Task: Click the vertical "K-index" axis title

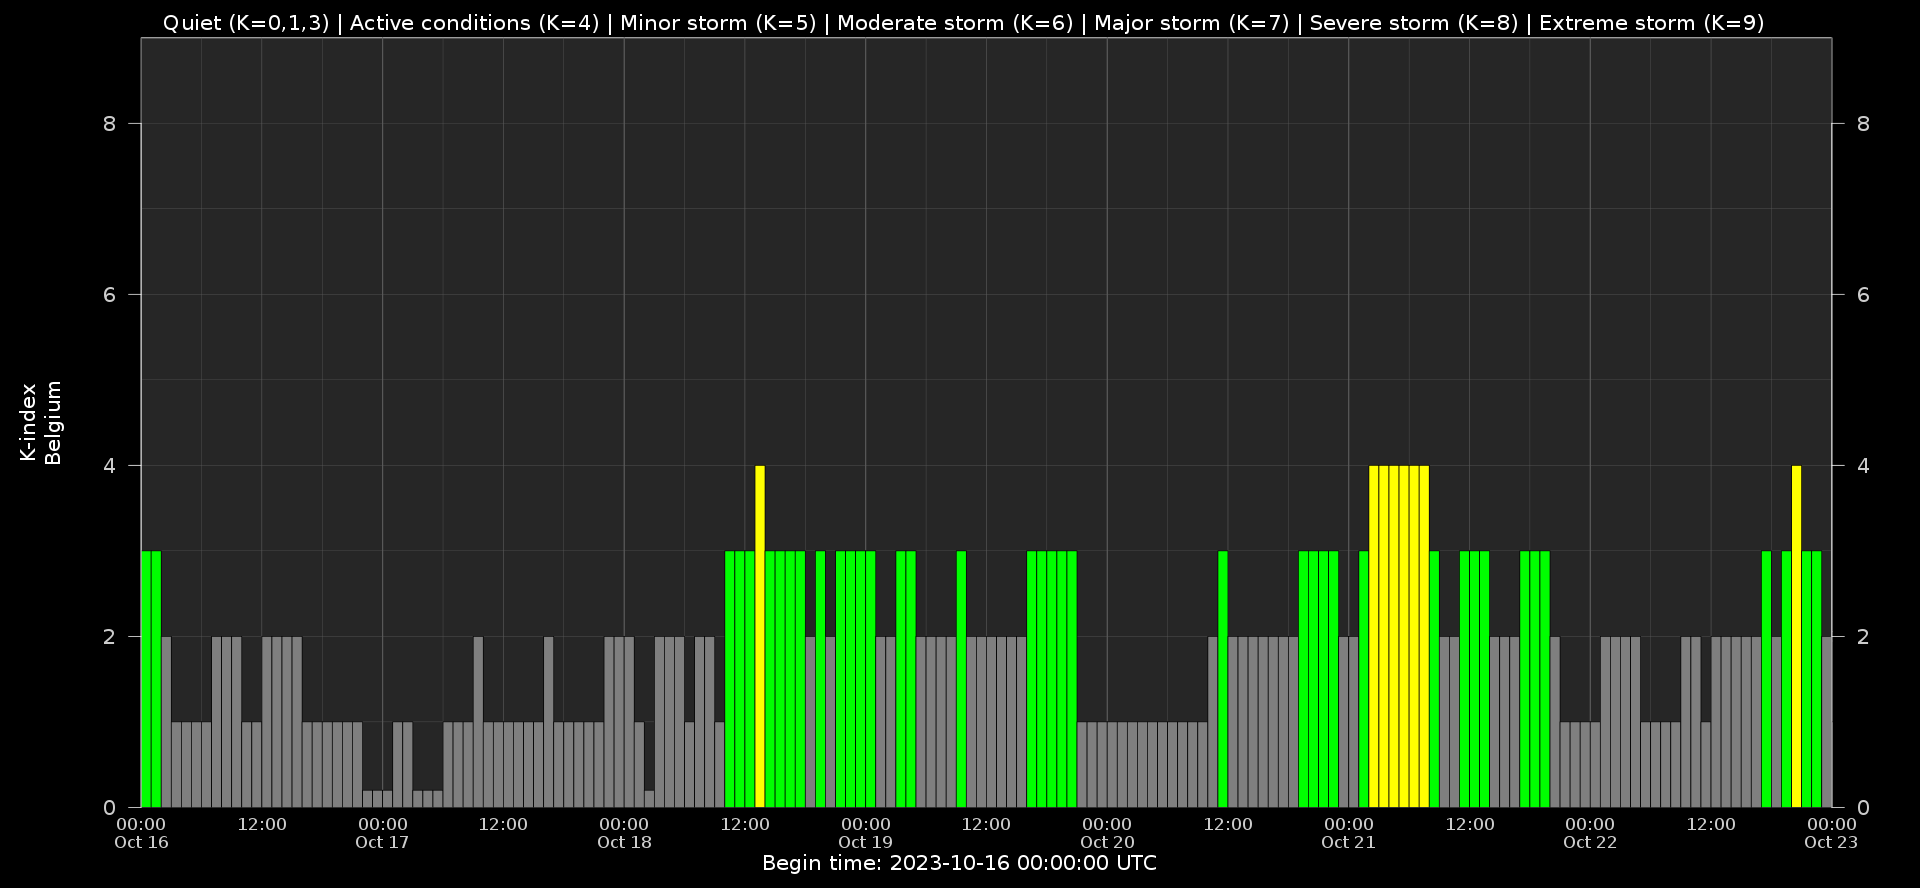Action: 28,422
